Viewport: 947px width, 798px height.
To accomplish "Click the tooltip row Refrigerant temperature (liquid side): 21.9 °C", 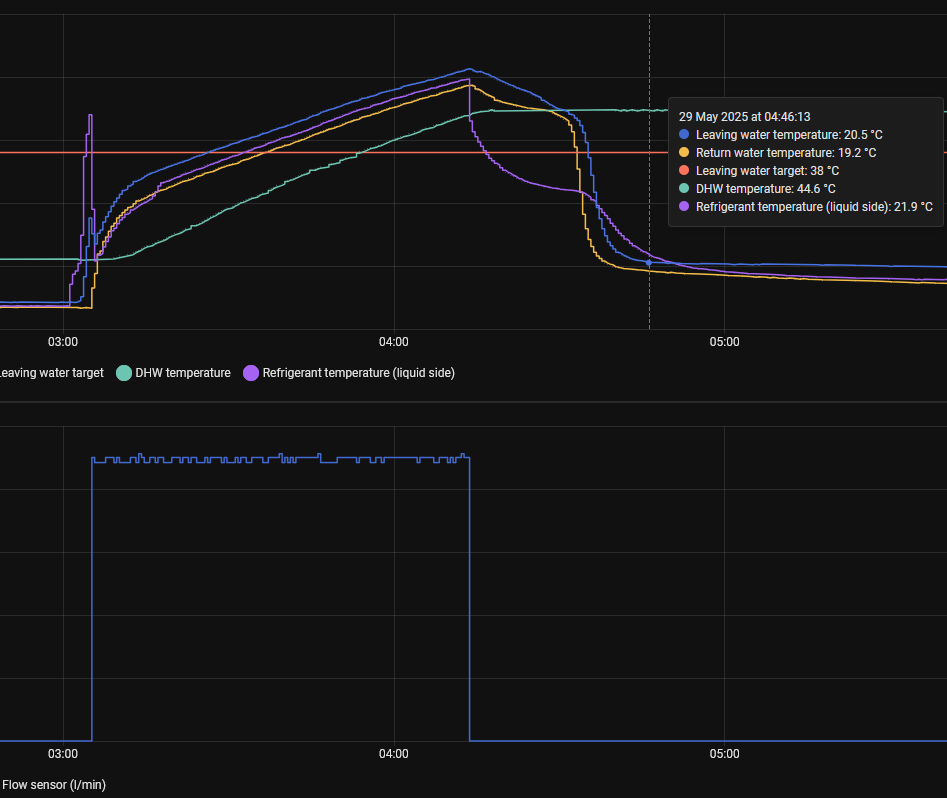I will click(x=814, y=206).
